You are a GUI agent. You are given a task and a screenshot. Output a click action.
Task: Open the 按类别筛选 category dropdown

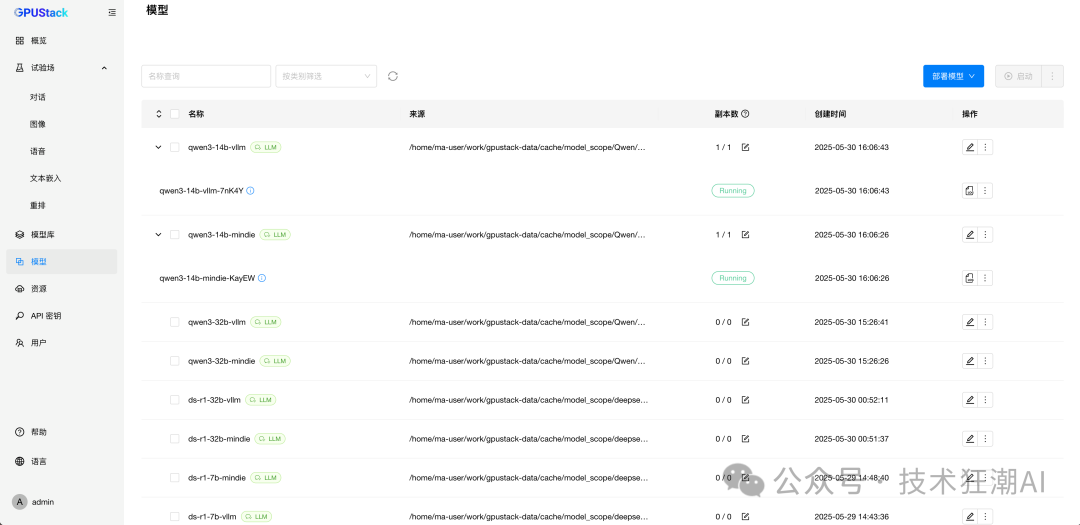click(326, 76)
